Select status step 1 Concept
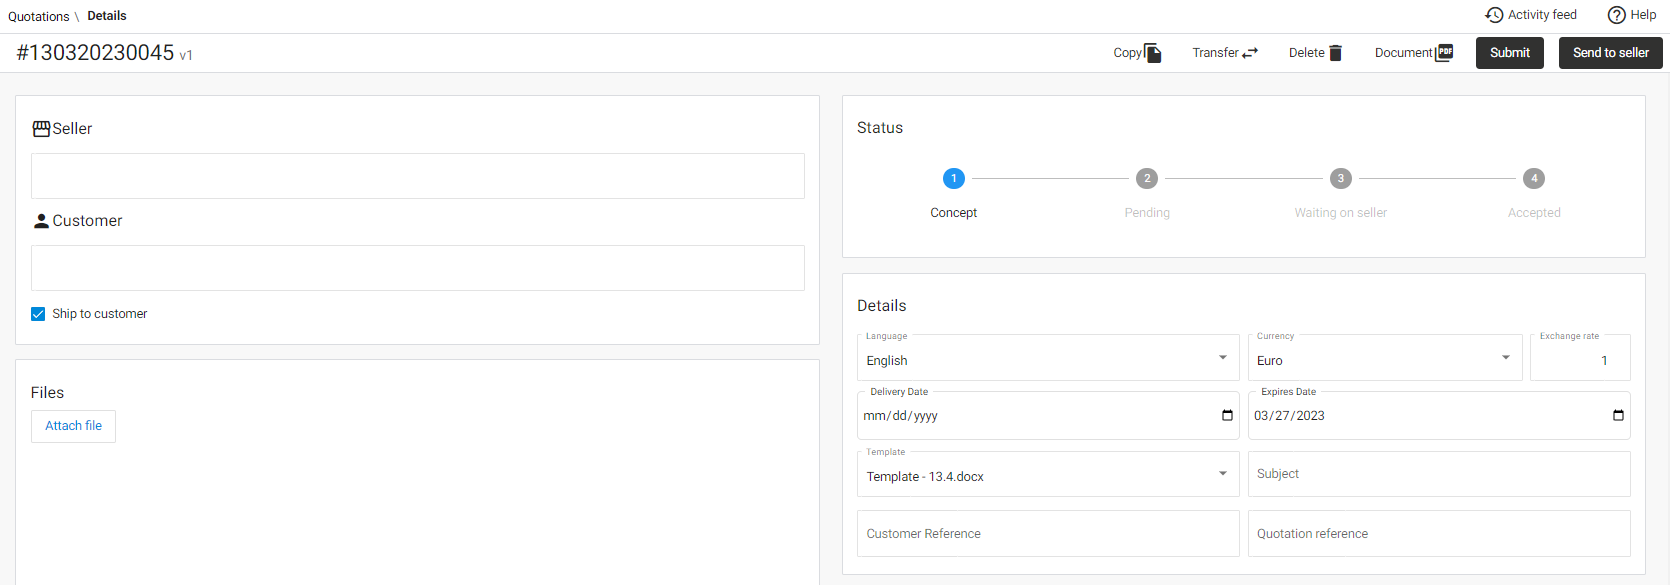 [x=954, y=178]
